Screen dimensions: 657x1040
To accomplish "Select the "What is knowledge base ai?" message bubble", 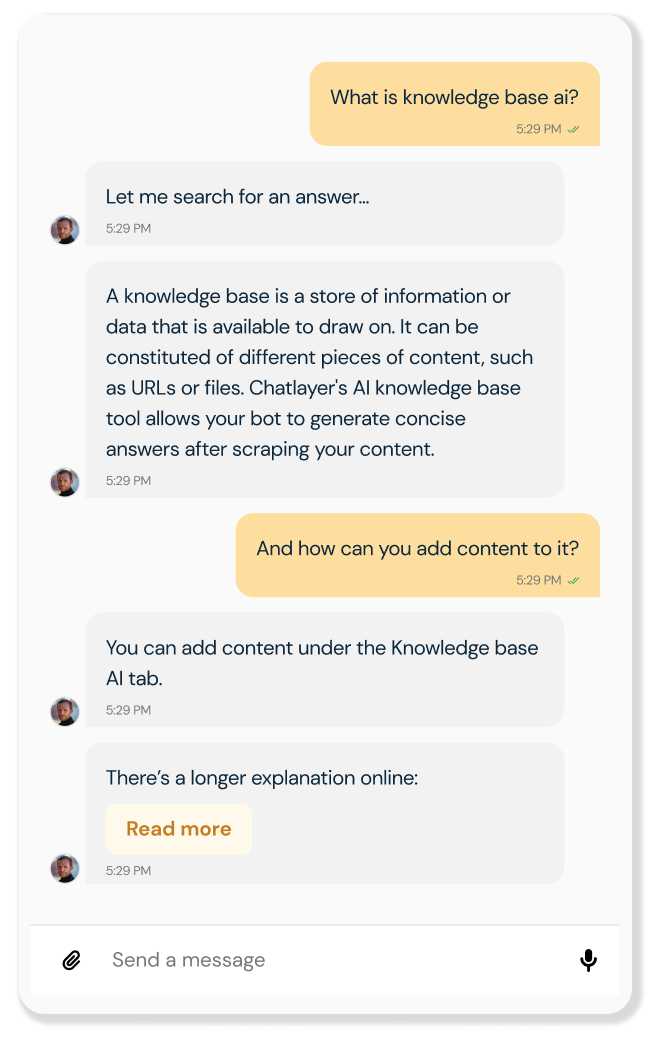I will click(454, 98).
